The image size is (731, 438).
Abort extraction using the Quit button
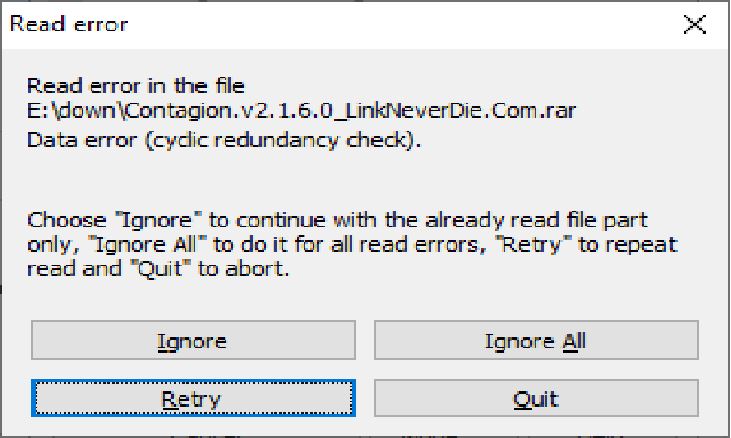[x=536, y=399]
